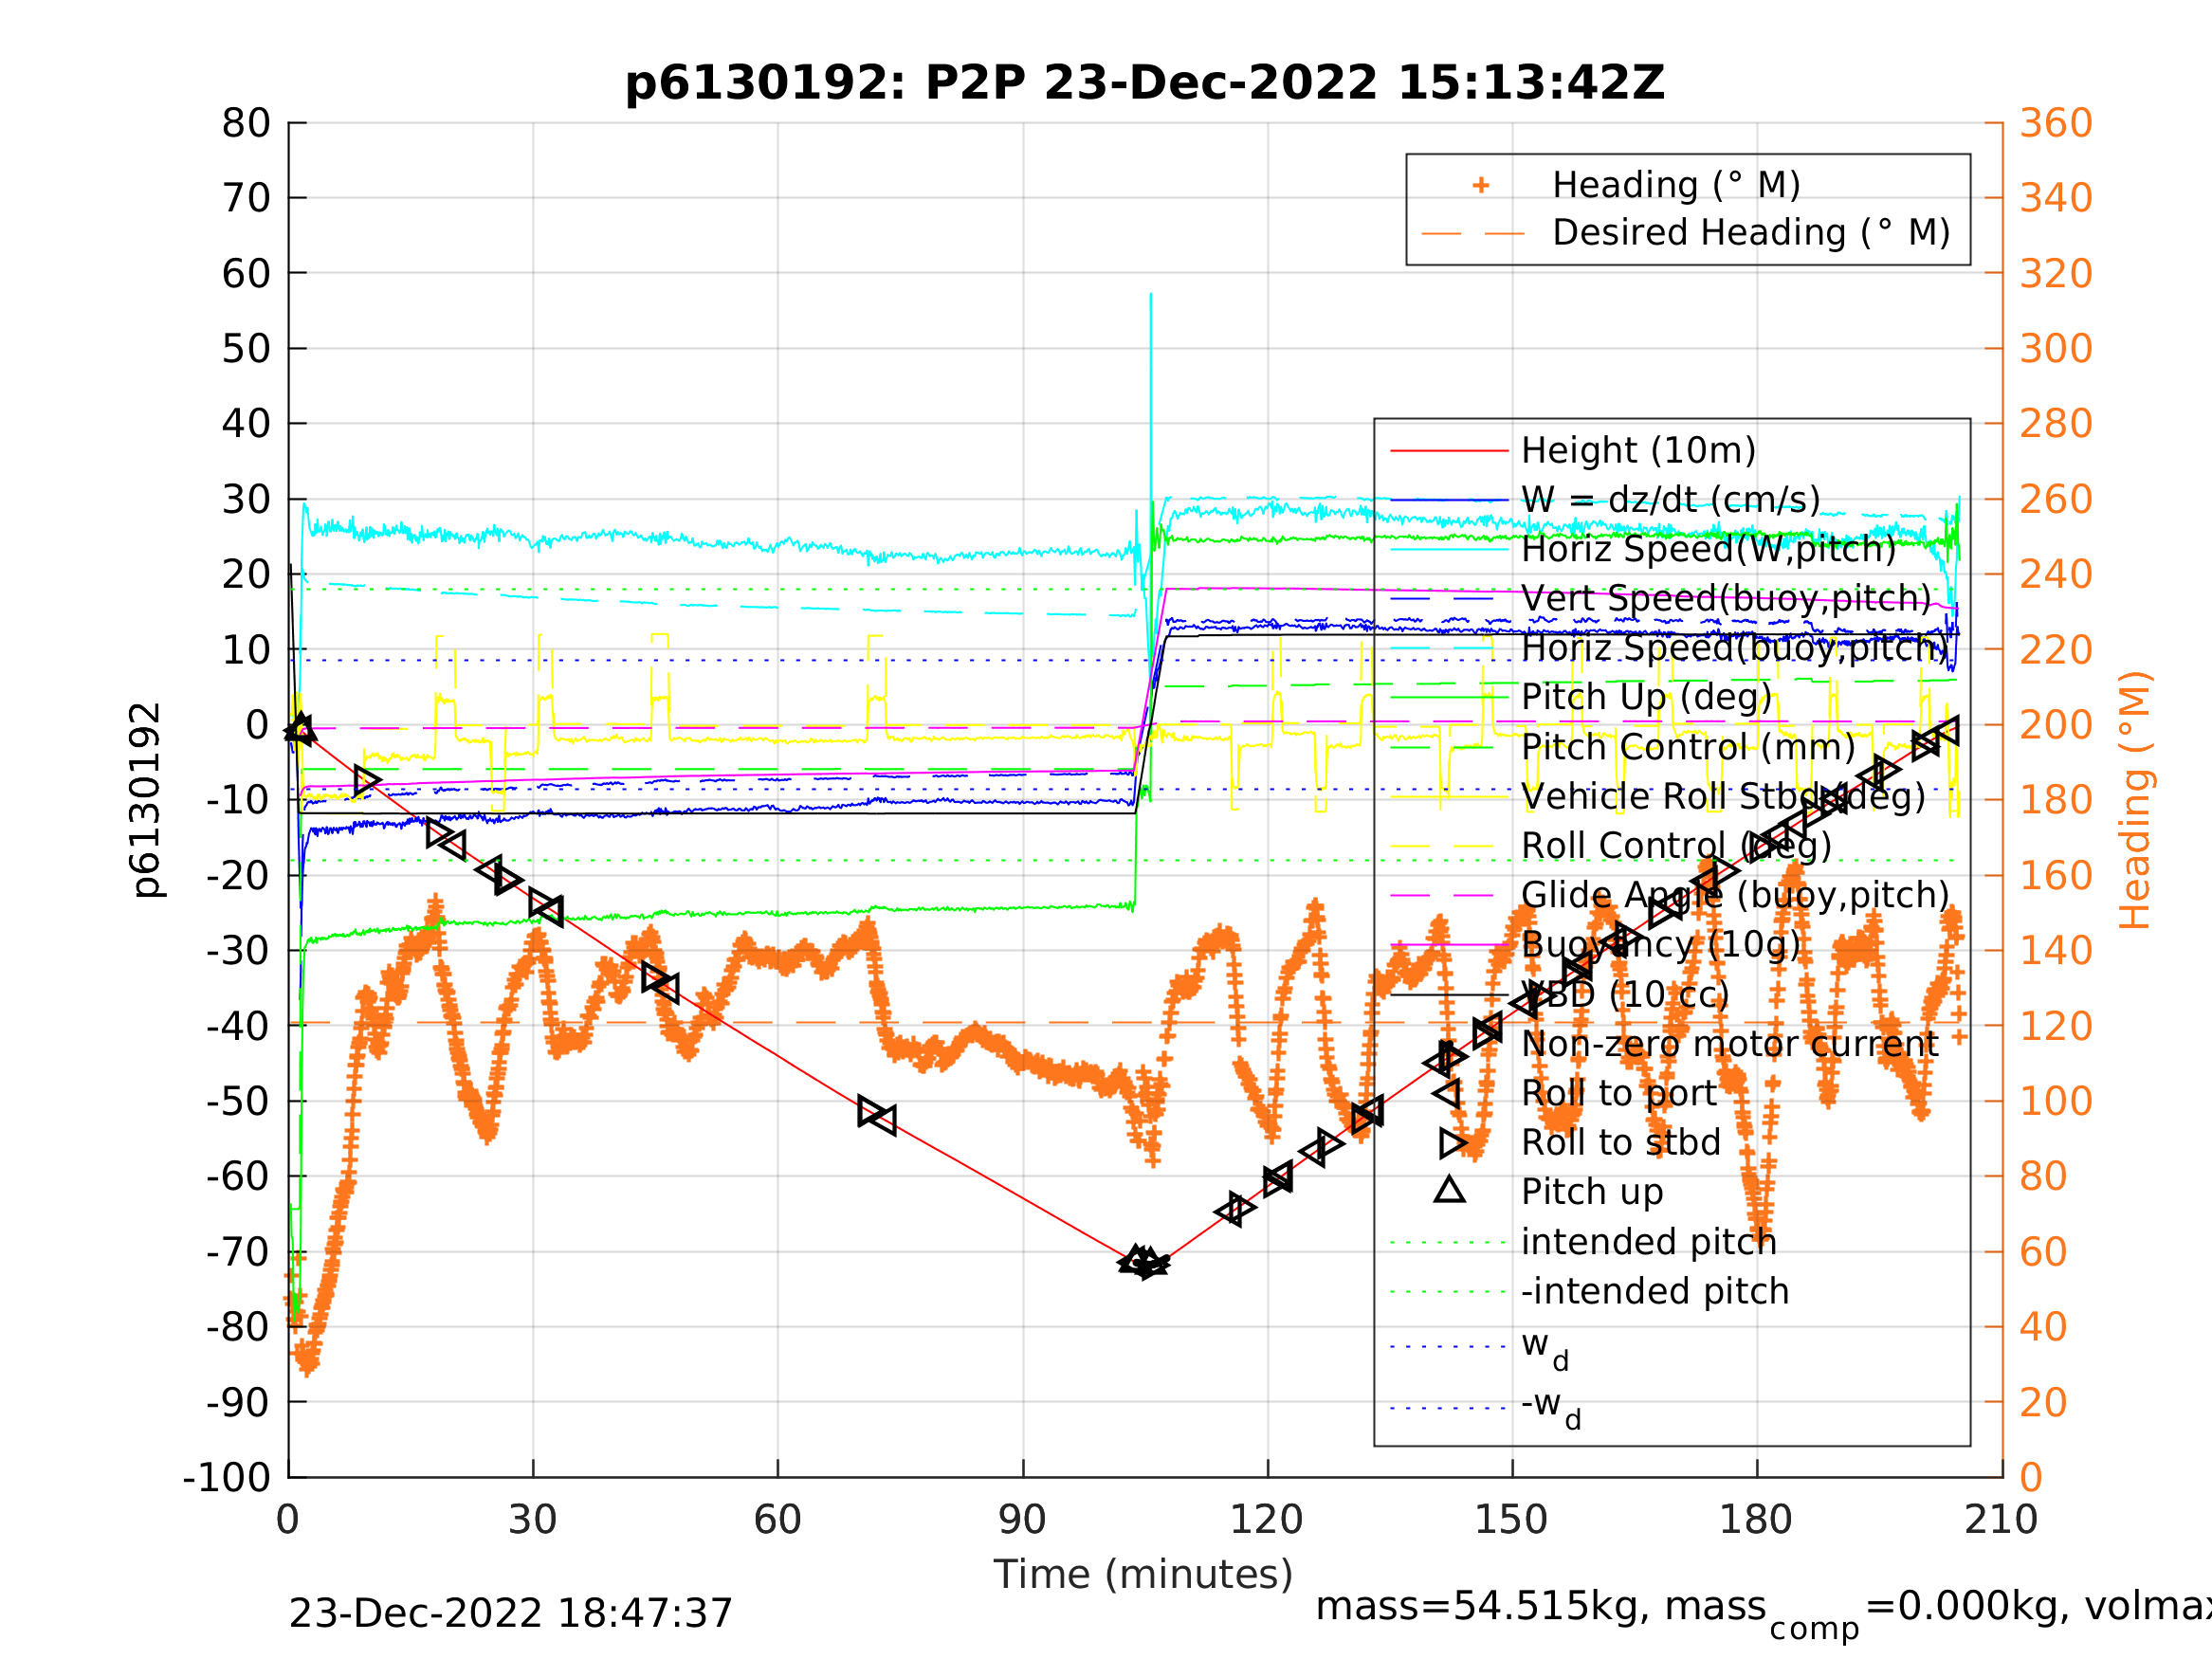Click the red Height (10m) legend line

(1449, 451)
